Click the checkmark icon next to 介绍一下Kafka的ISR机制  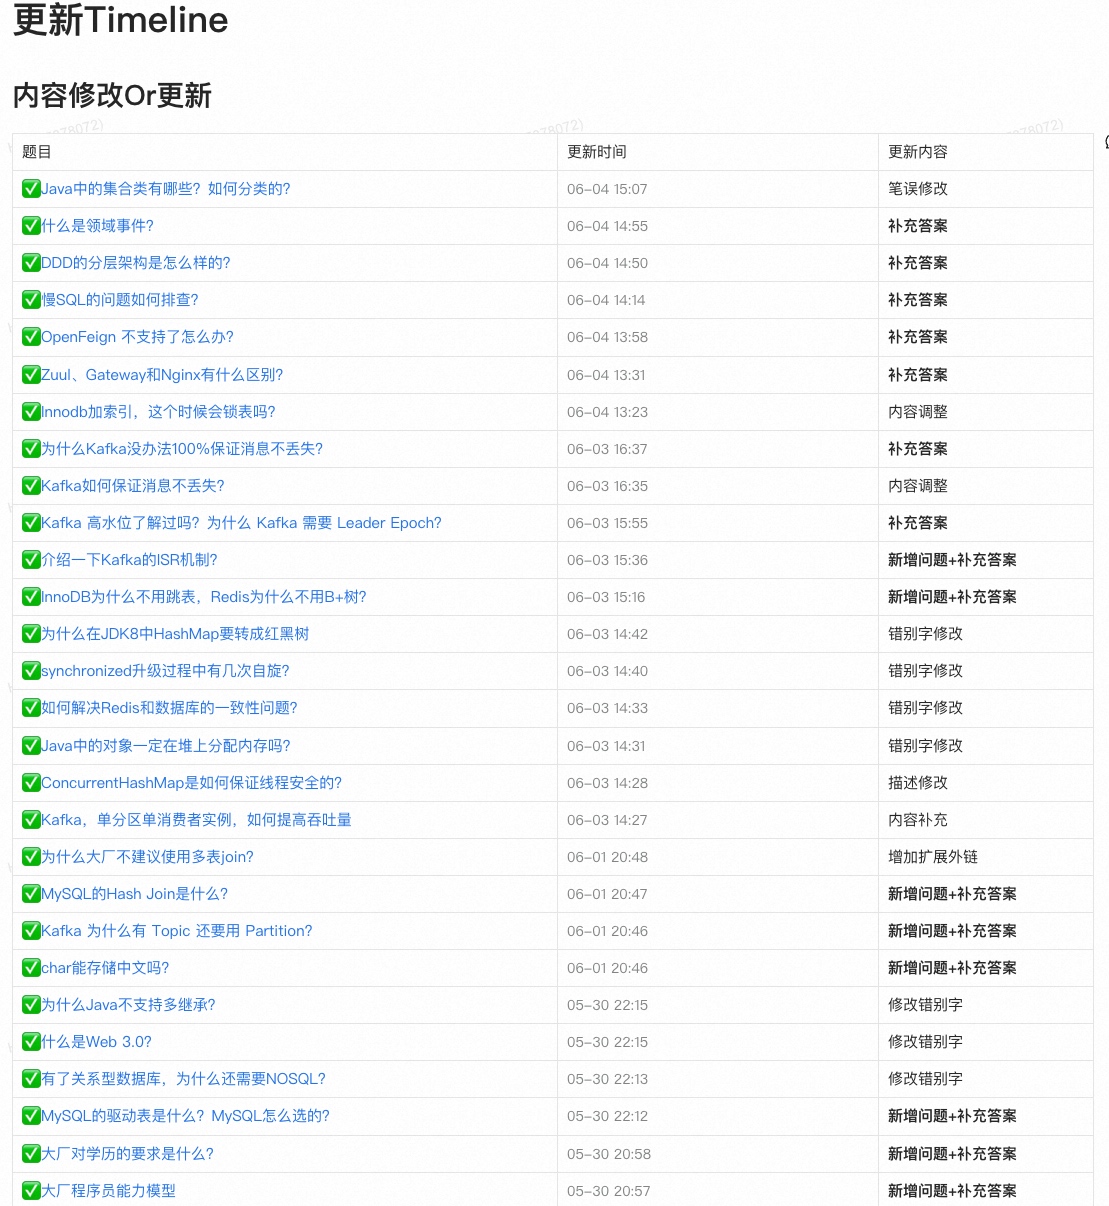point(31,560)
